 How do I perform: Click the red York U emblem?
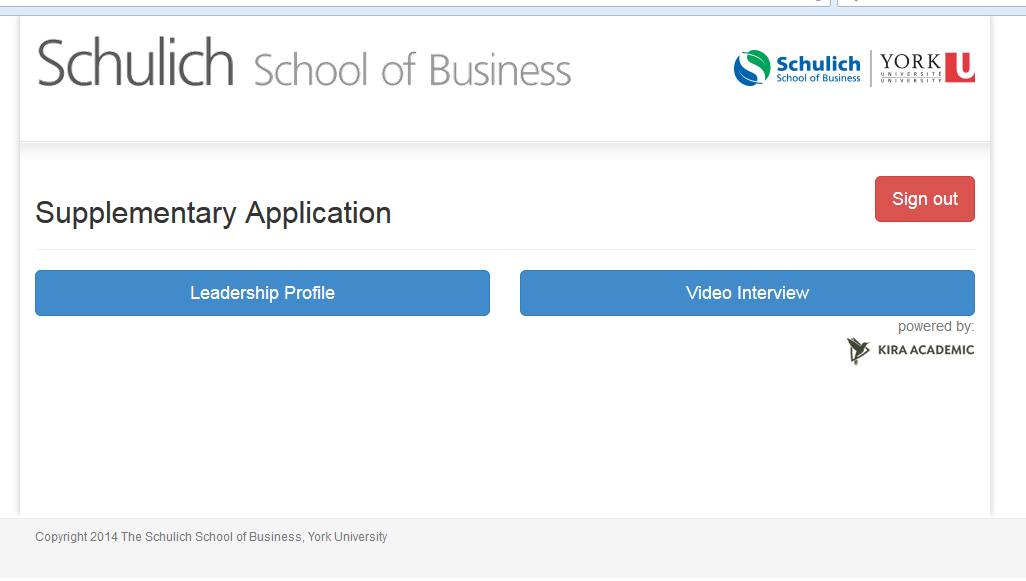click(960, 67)
